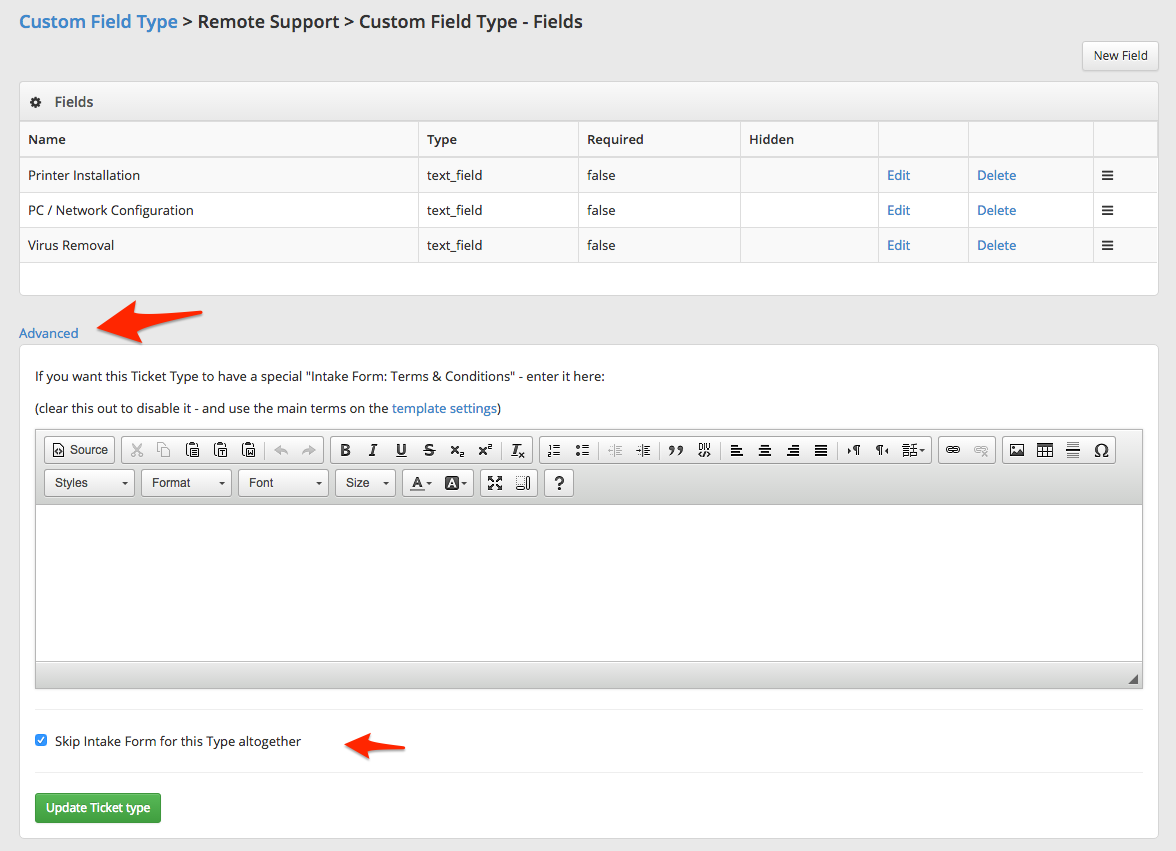Toggle strikethrough formatting
Screen dimensions: 1176x851
(x=429, y=450)
